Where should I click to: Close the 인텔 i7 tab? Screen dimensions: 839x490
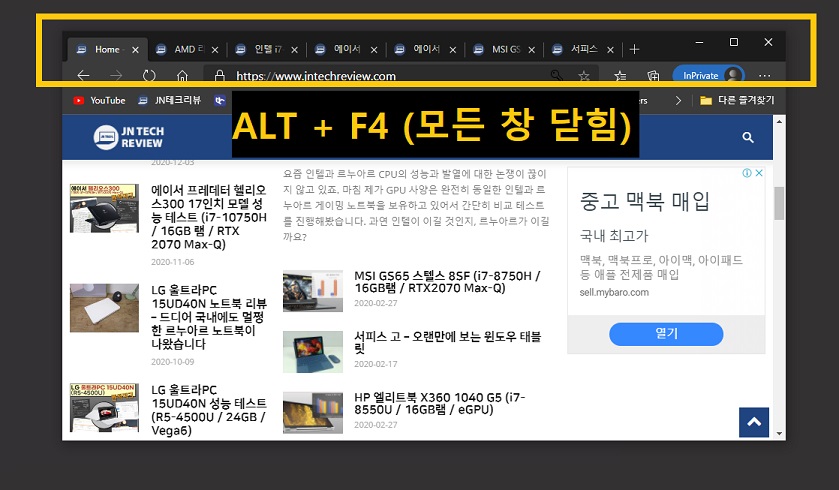point(294,50)
